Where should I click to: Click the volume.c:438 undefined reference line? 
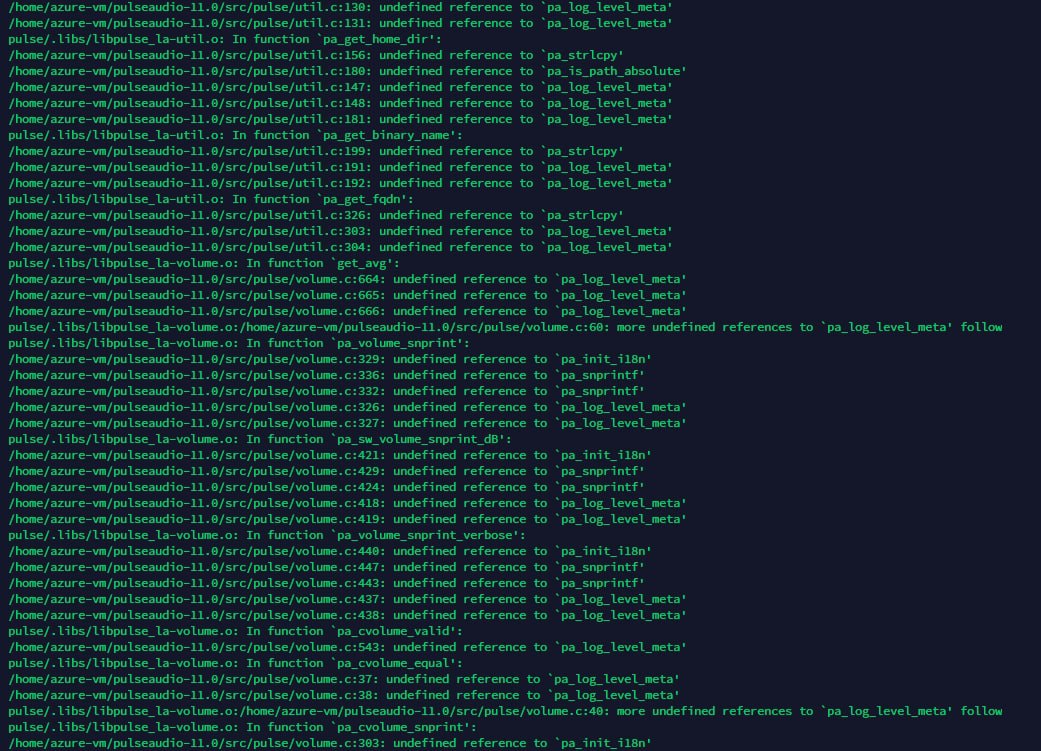347,615
